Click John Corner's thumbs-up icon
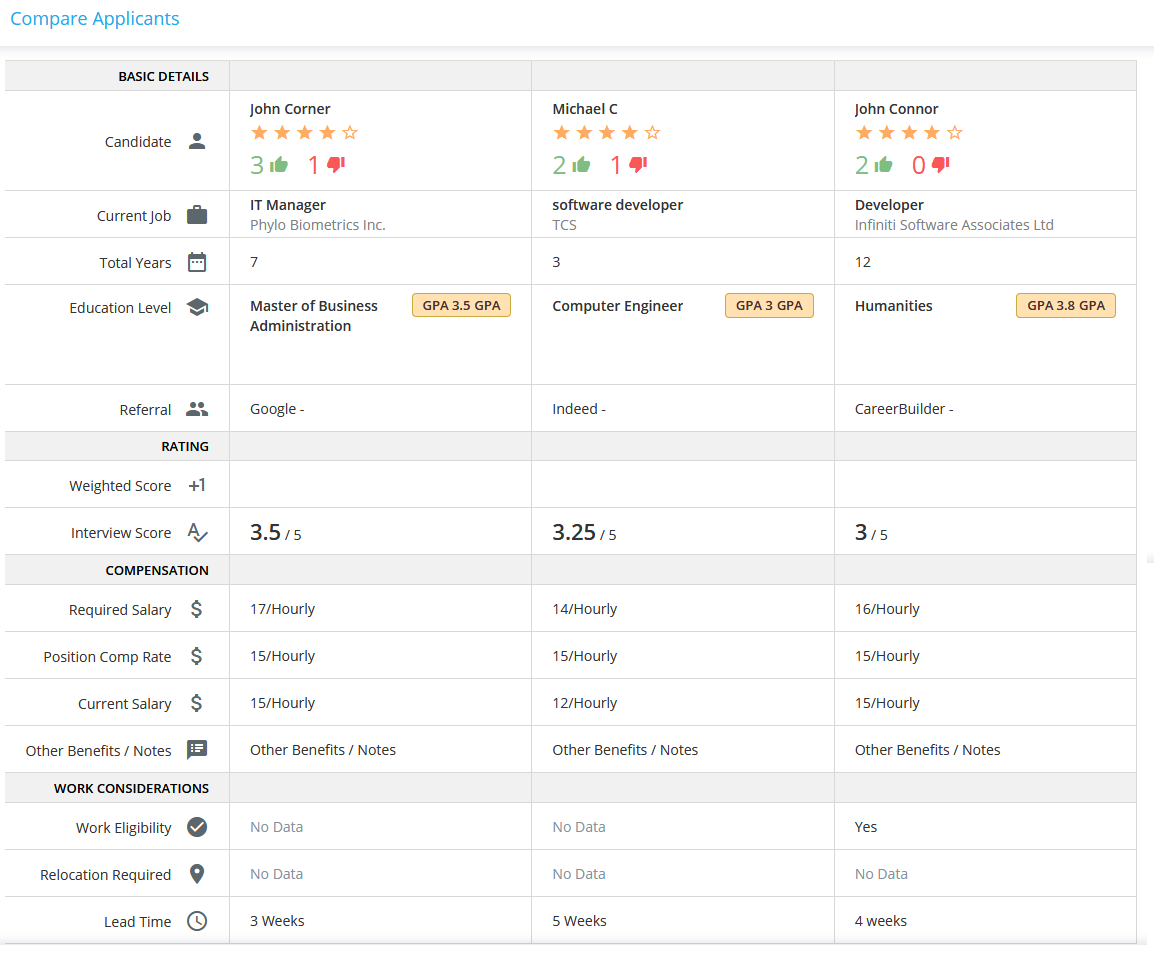The image size is (1154, 958). (279, 165)
